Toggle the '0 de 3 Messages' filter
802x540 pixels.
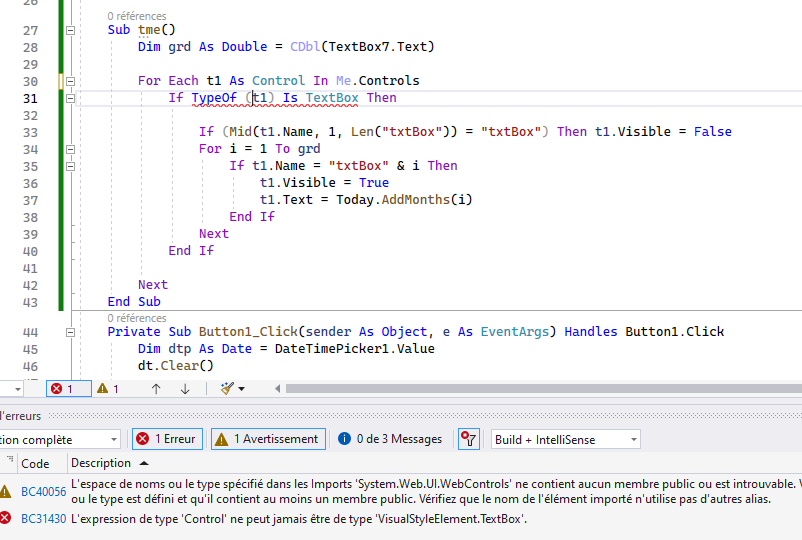(x=390, y=439)
